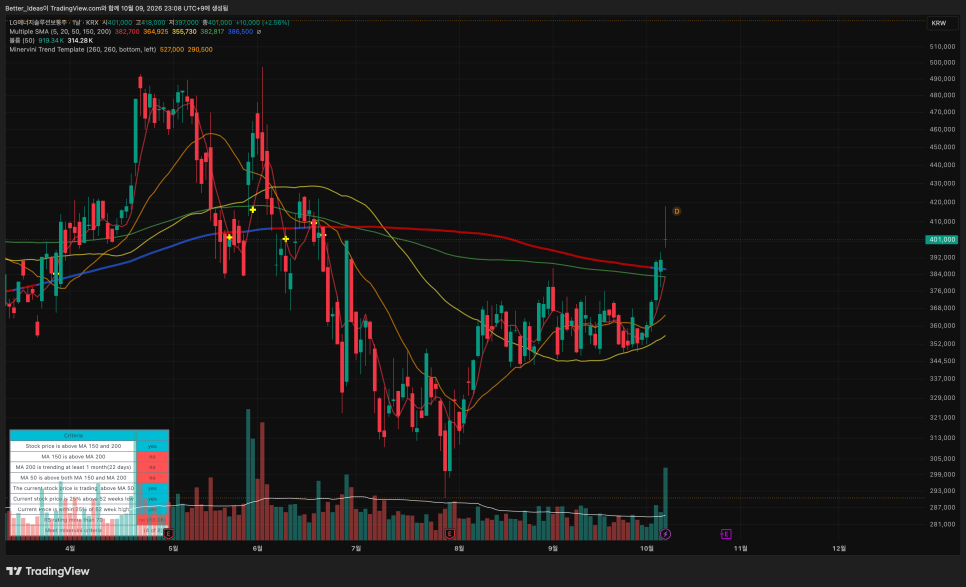
Task: Click the 12월 label on the time axis
Action: (839, 548)
